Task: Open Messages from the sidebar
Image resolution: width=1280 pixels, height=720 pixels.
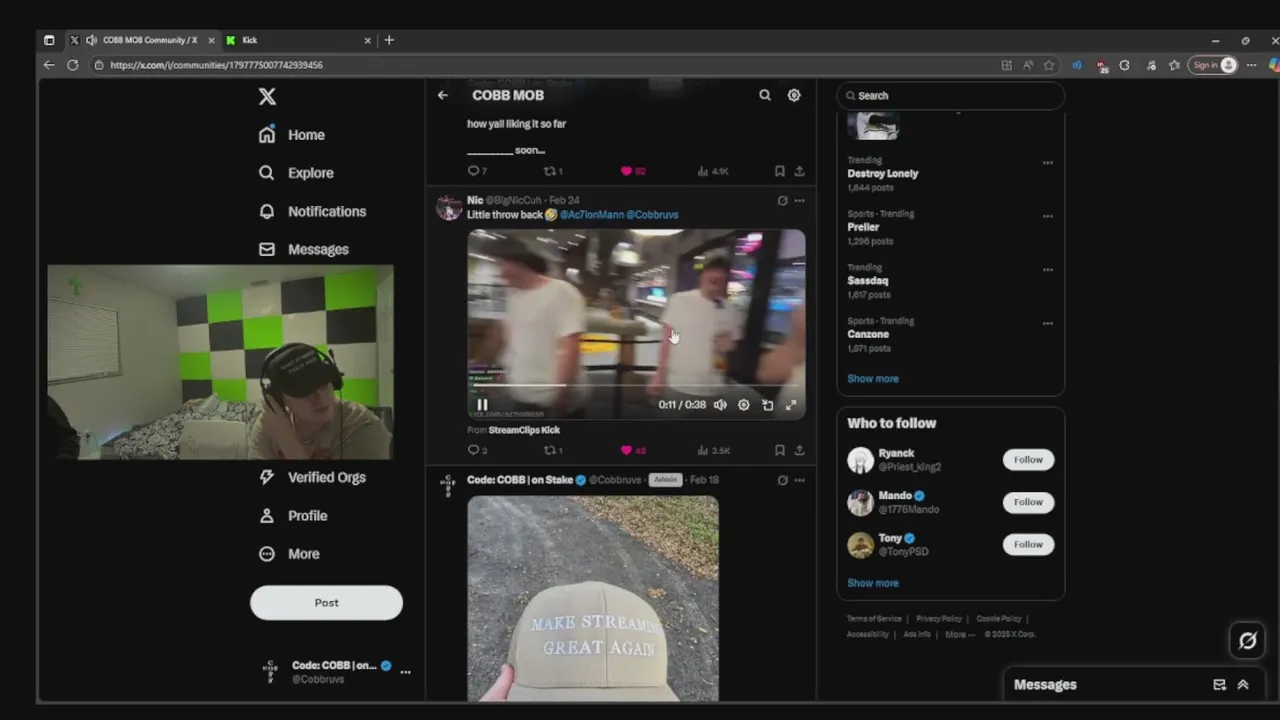Action: tap(304, 249)
